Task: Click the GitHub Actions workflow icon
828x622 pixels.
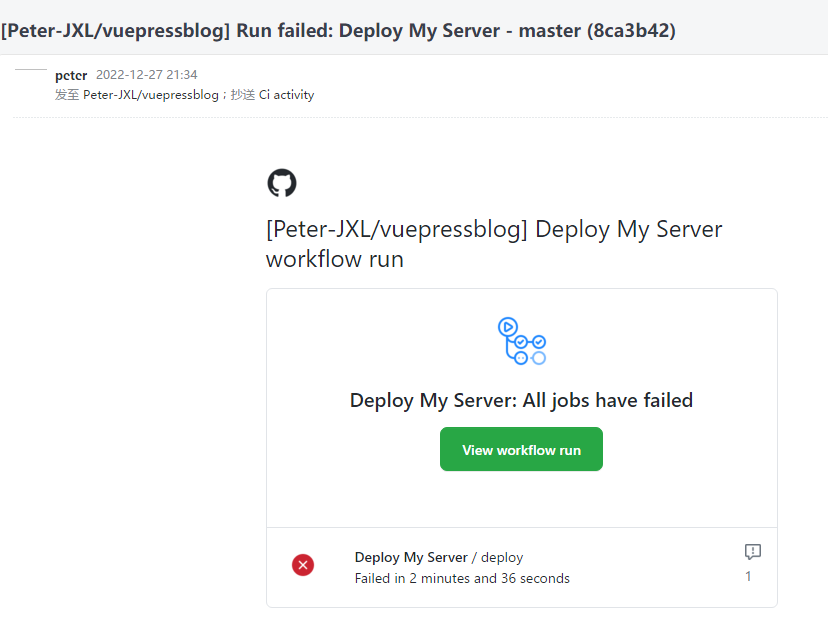Action: tap(522, 341)
